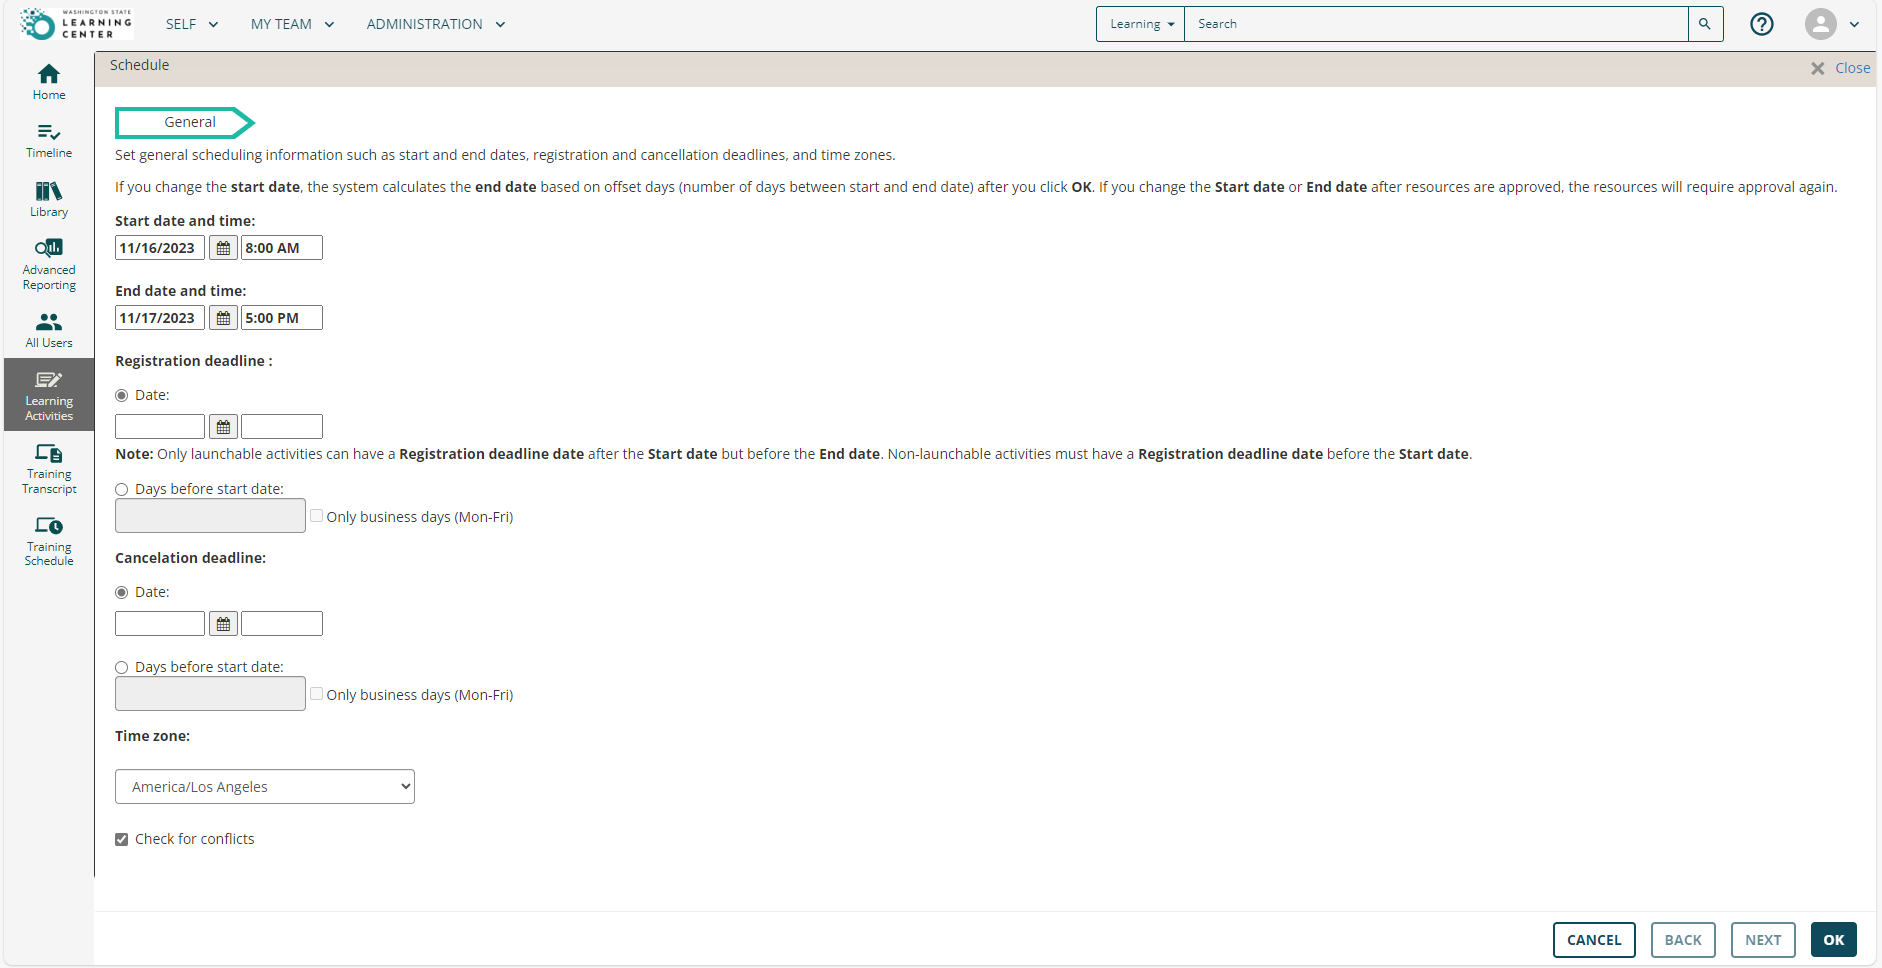Image resolution: width=1882 pixels, height=968 pixels.
Task: Expand the ADMINISTRATION menu
Action: click(x=436, y=24)
